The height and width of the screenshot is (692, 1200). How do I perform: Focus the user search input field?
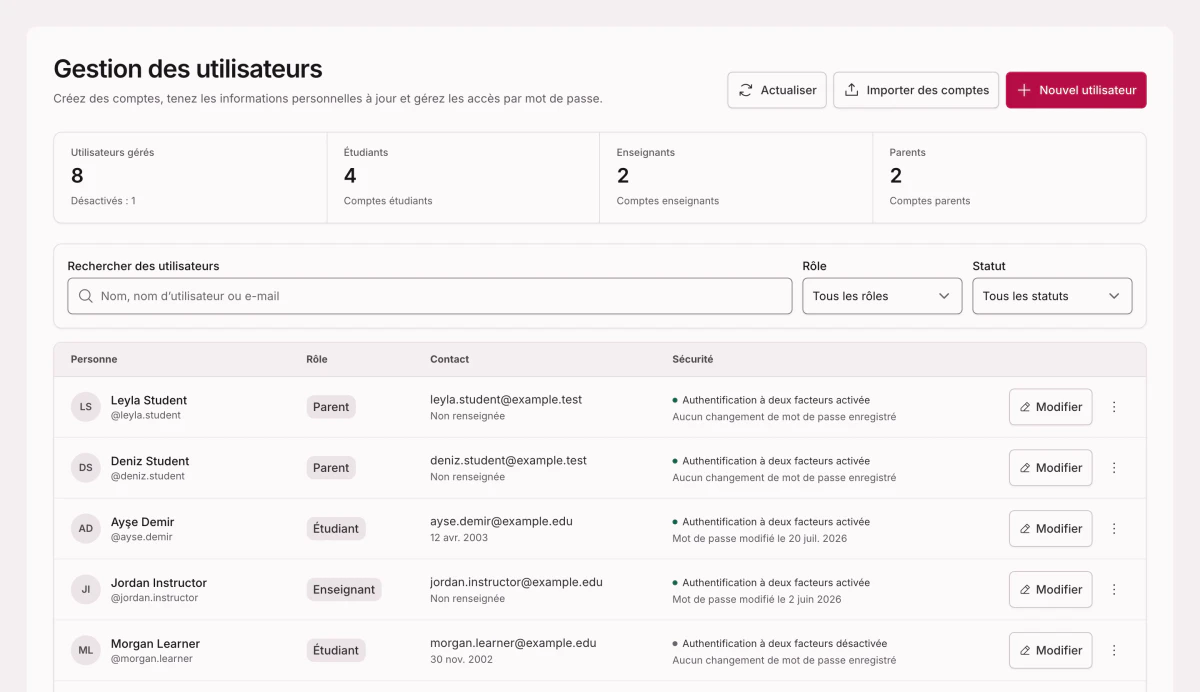point(430,296)
